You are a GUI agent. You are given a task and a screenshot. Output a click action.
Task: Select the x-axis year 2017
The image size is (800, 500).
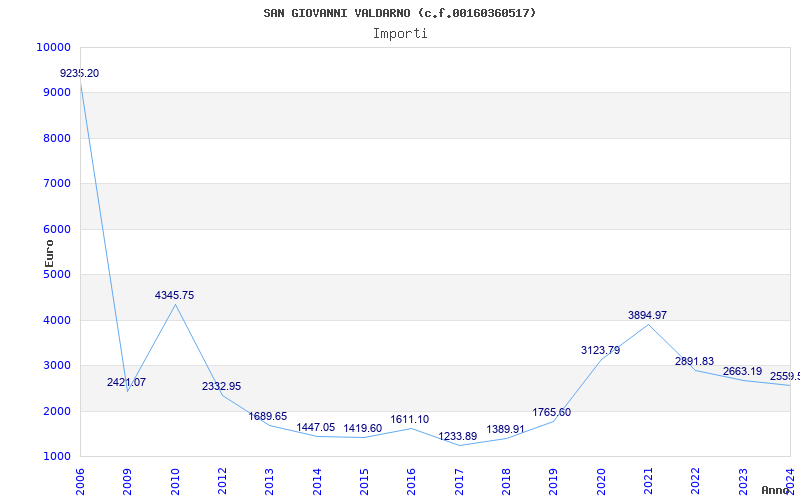[459, 482]
